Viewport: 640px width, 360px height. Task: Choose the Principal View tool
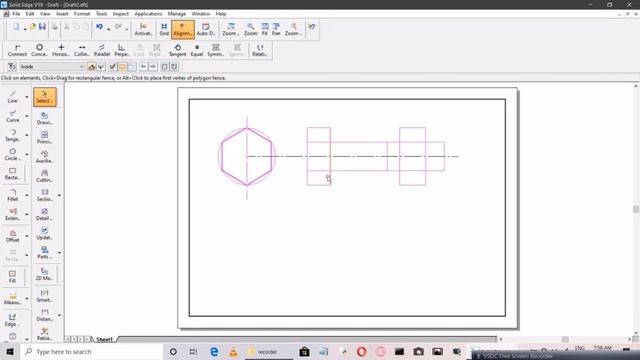click(x=44, y=138)
